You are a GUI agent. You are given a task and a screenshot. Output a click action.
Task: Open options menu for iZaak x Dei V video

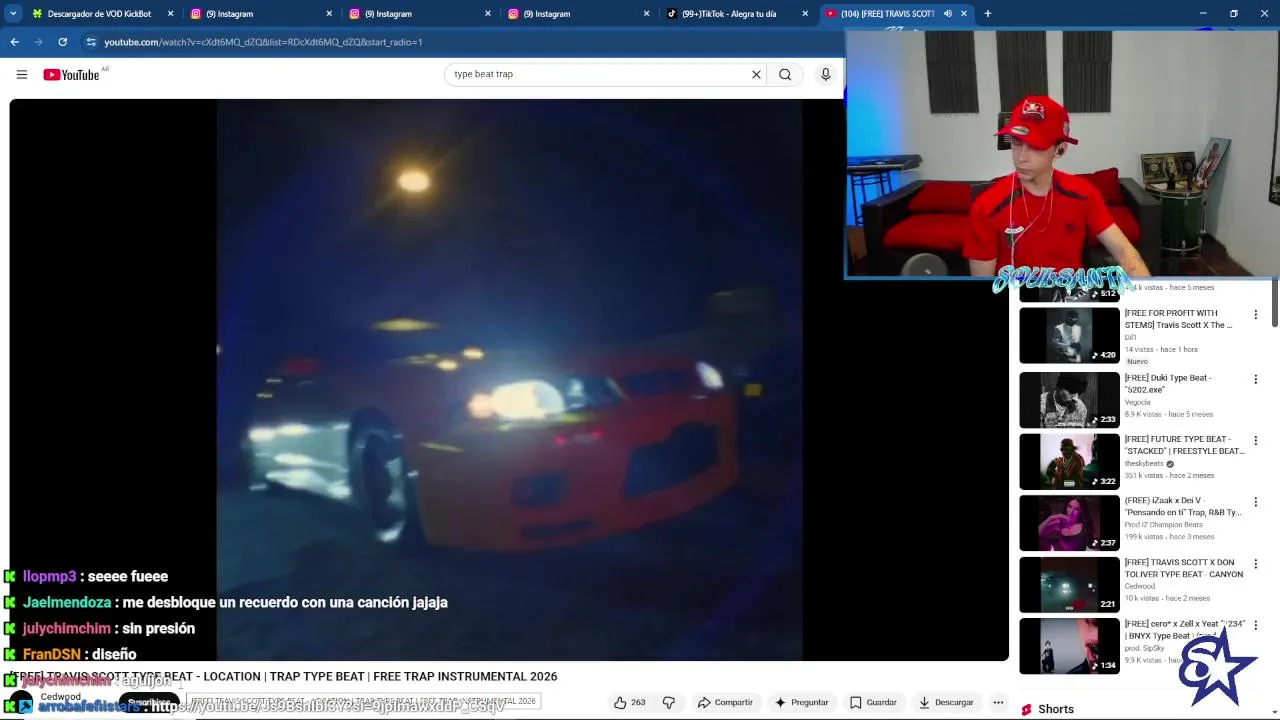pos(1255,502)
